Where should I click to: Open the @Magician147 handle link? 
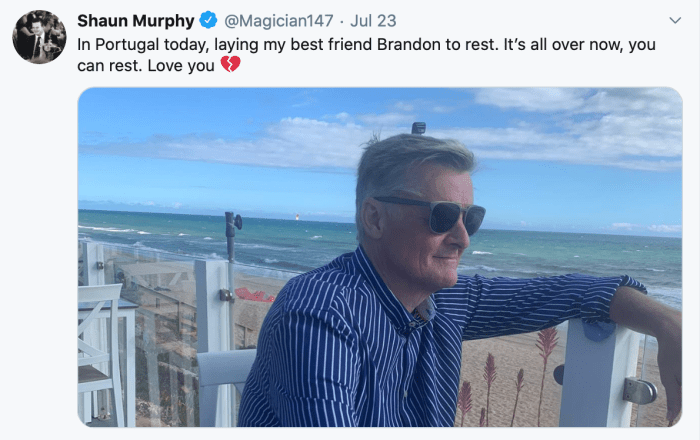point(278,21)
